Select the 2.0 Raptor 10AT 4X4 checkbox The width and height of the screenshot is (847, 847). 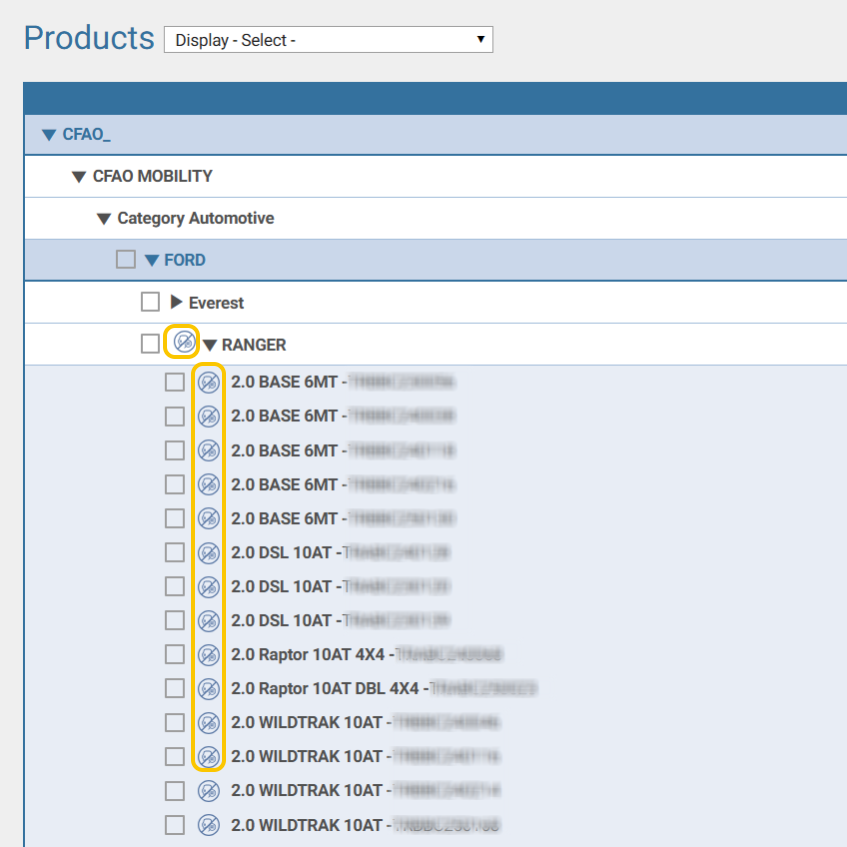click(x=174, y=655)
